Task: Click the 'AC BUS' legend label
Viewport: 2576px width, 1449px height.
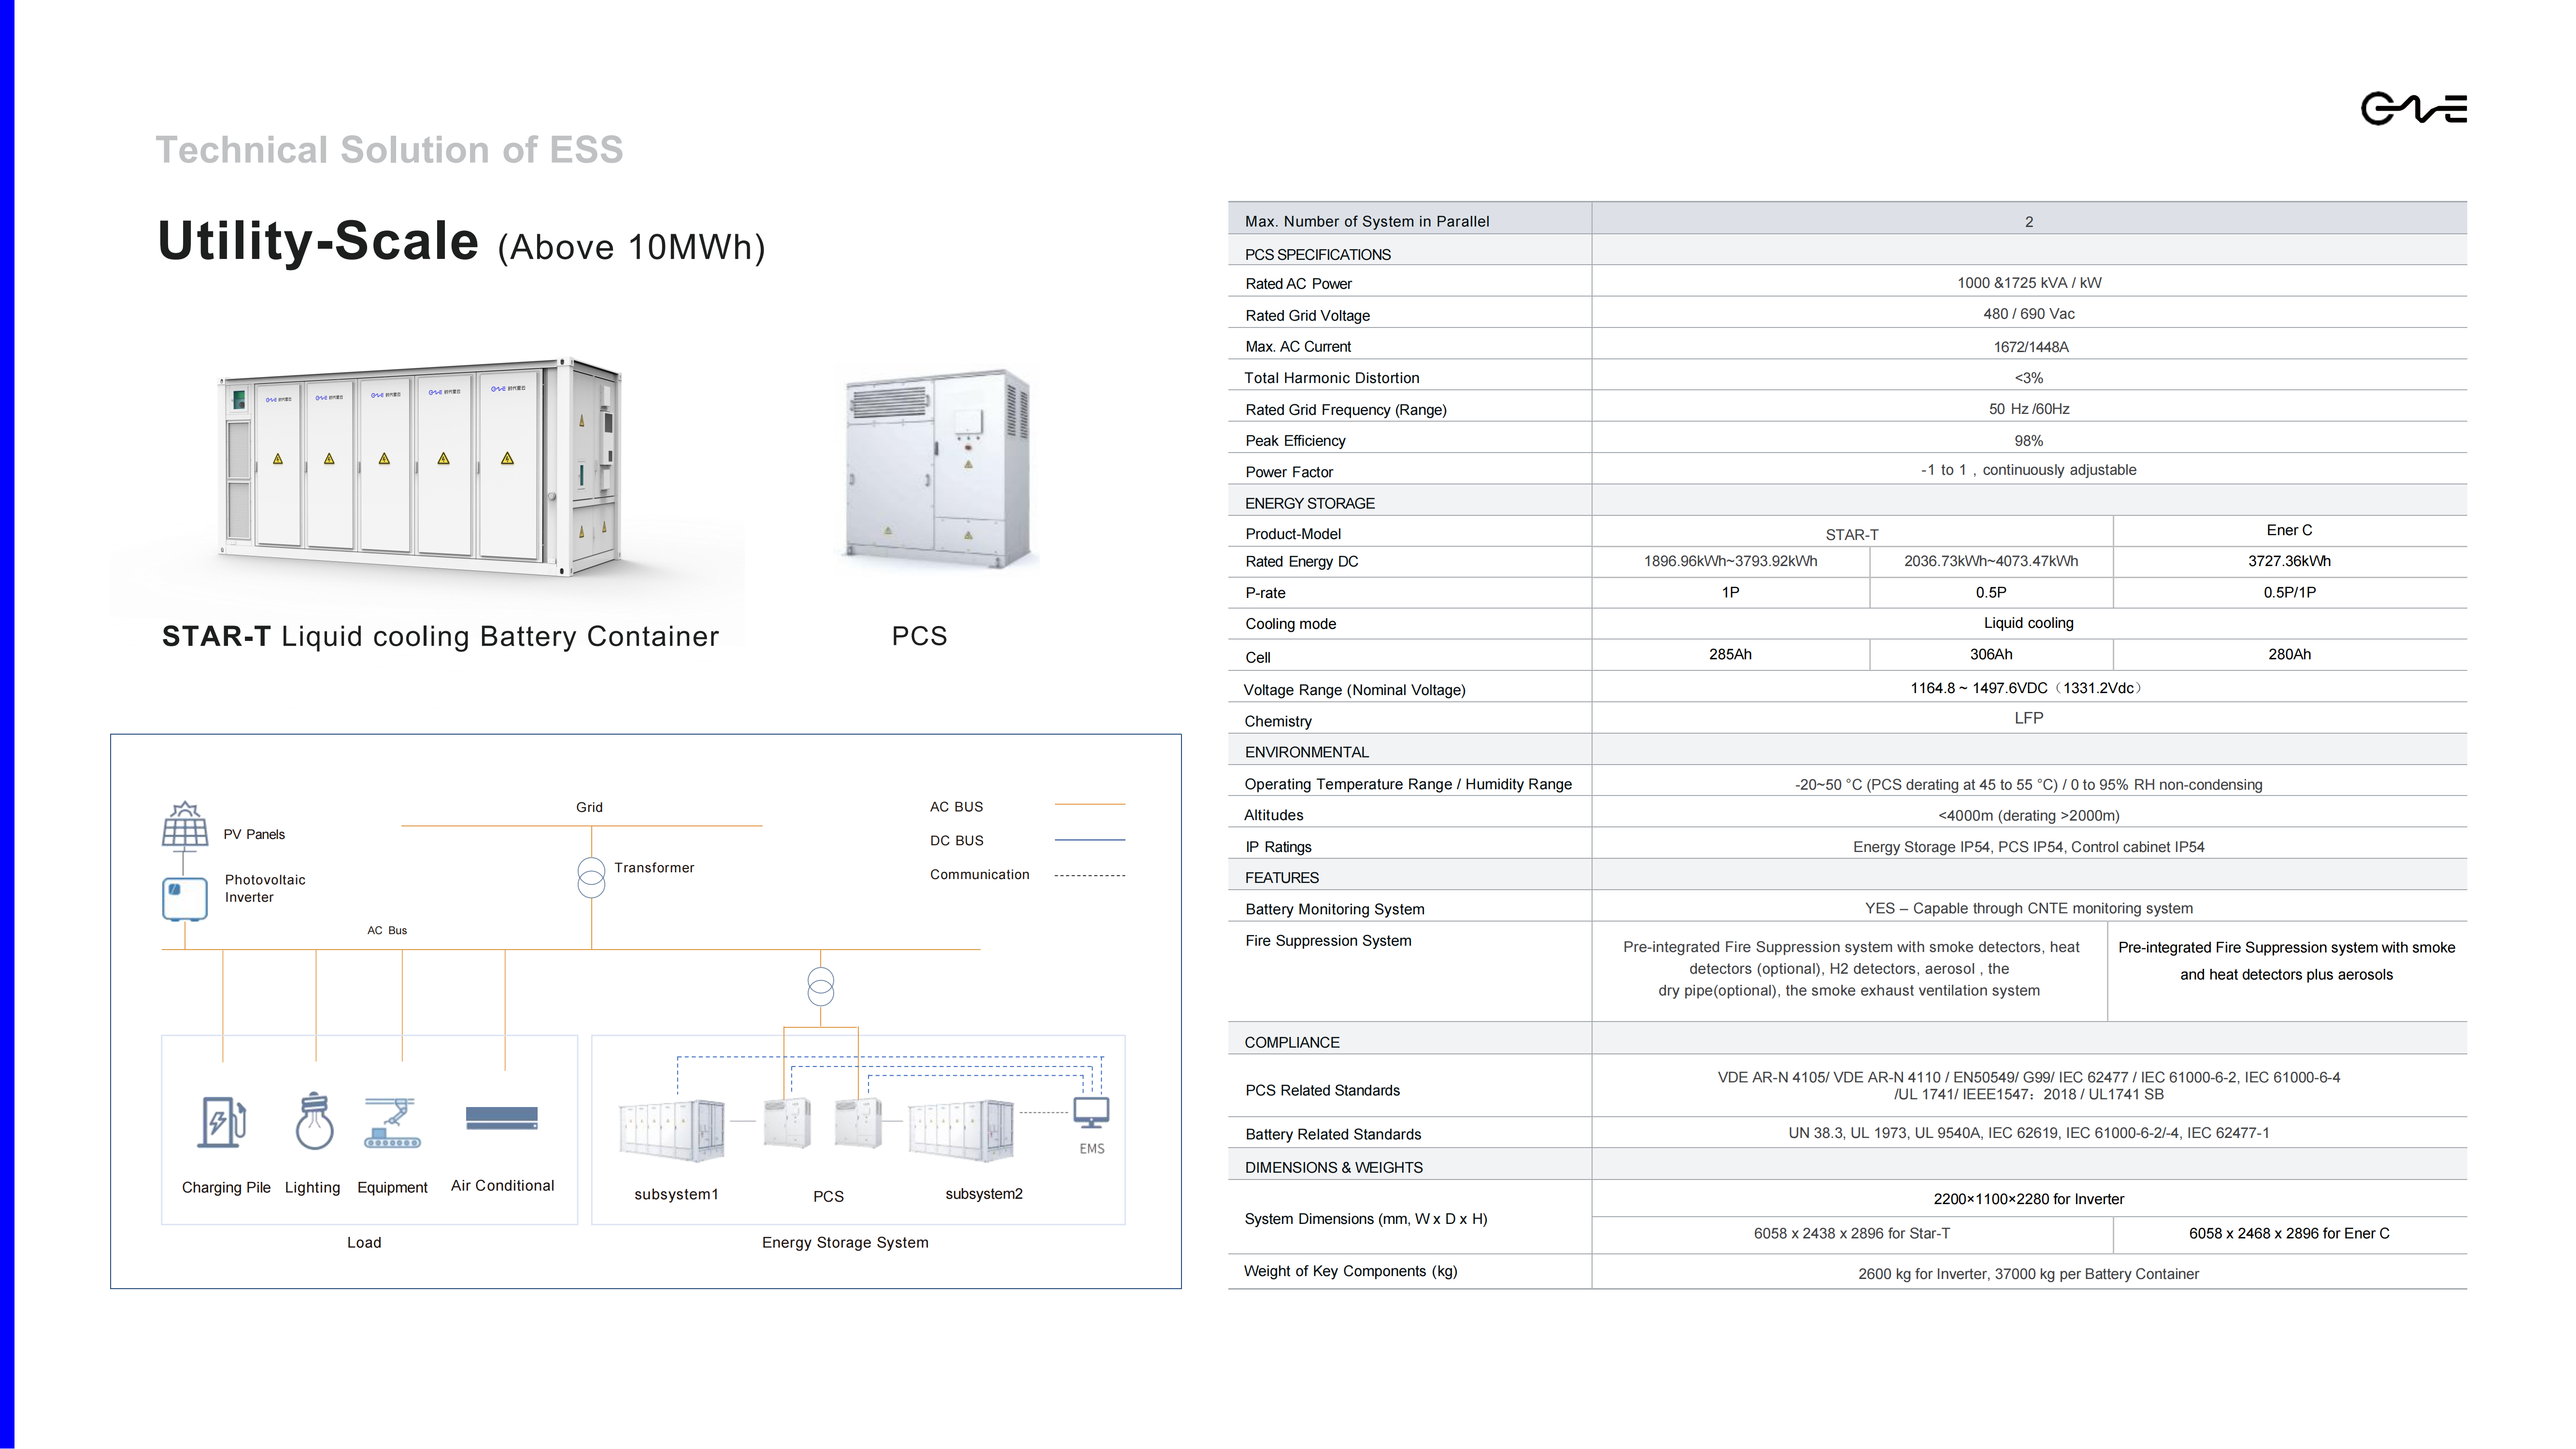Action: (956, 807)
